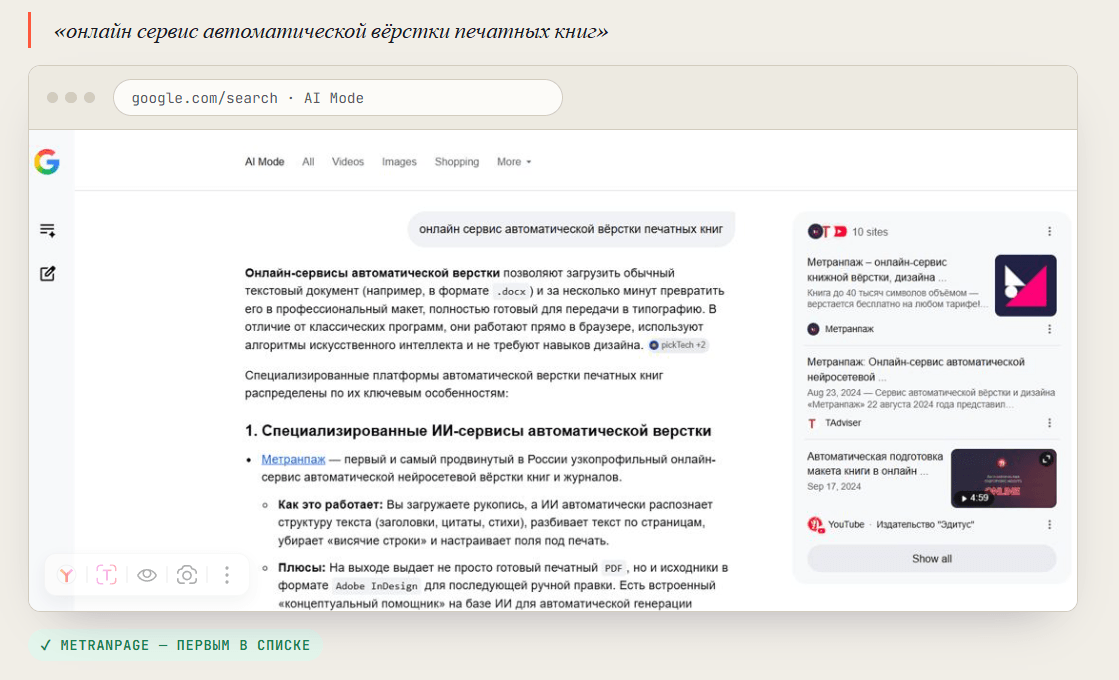Open options menu for TAdviser source
The width and height of the screenshot is (1119, 680).
click(x=1049, y=422)
